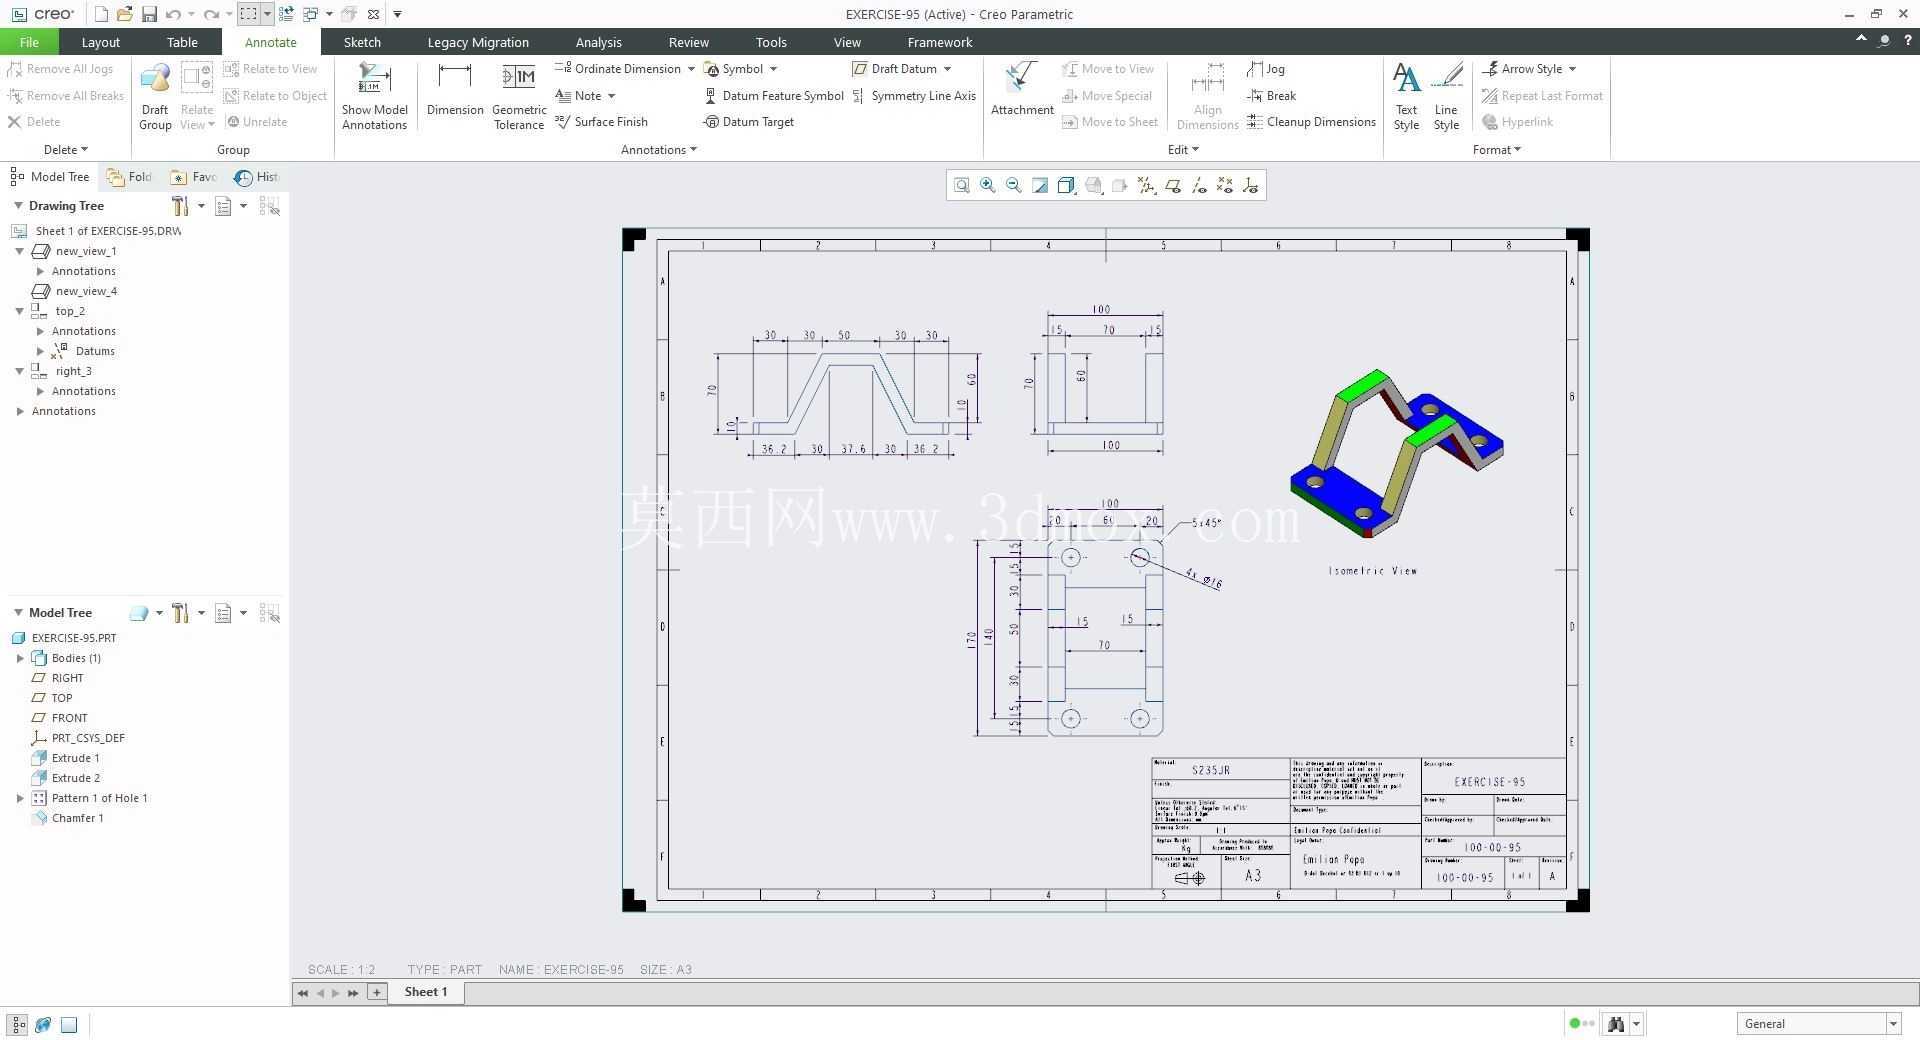Click the Repaint icon in graphics toolbar
This screenshot has width=1920, height=1040.
1040,185
